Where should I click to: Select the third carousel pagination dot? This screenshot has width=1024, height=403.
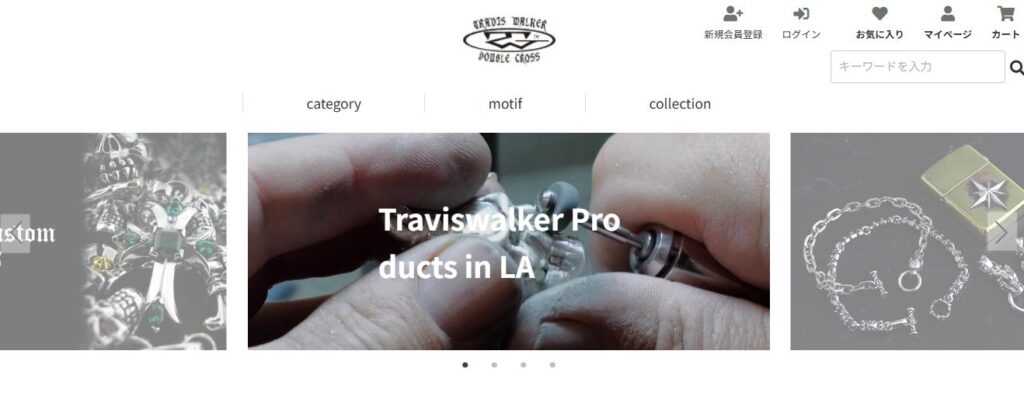click(x=523, y=365)
